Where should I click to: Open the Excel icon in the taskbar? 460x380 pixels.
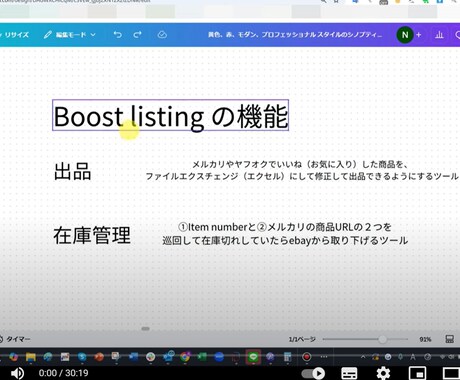click(x=202, y=357)
